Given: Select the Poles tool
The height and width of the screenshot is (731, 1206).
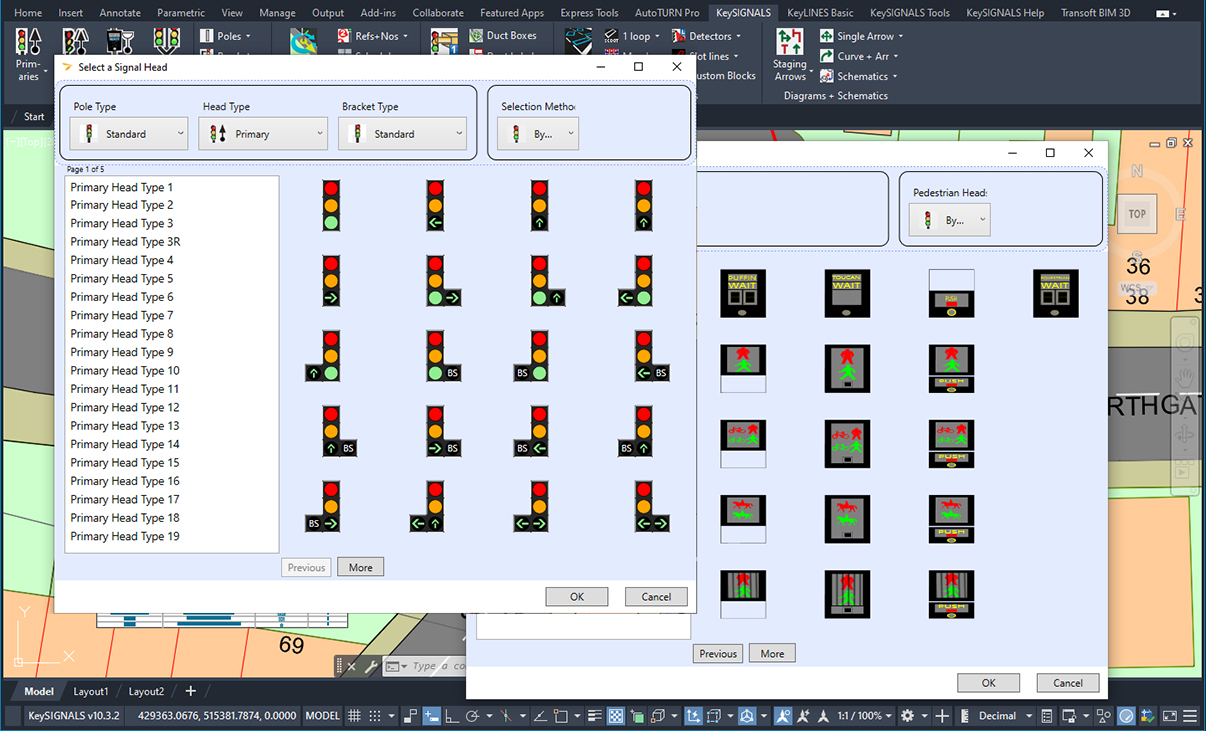Looking at the screenshot, I should [228, 36].
